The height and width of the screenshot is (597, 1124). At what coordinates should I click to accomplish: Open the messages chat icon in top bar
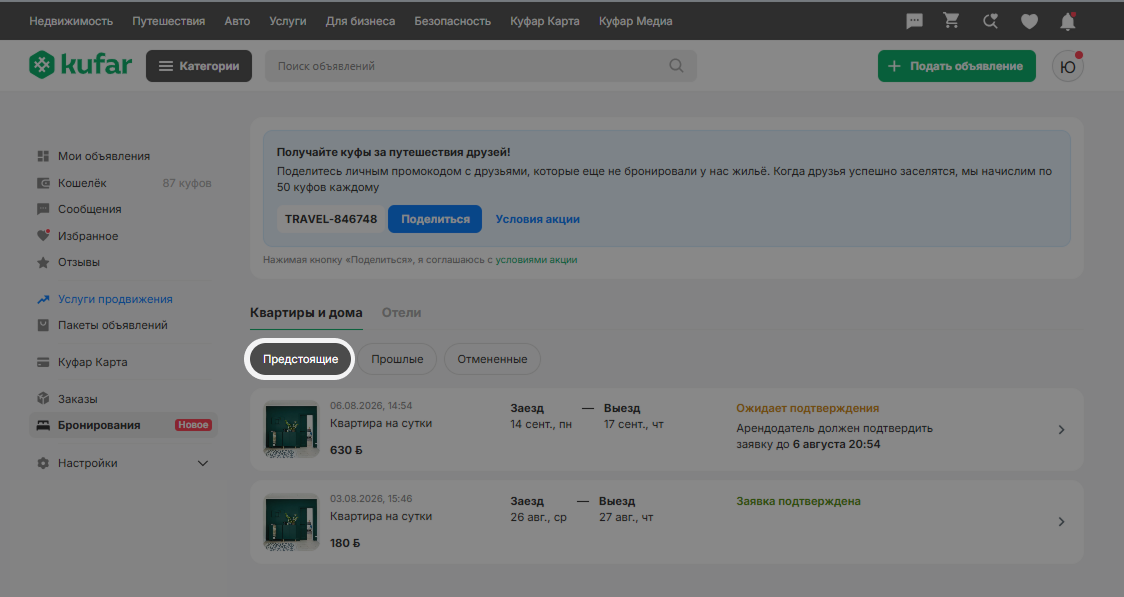click(914, 22)
